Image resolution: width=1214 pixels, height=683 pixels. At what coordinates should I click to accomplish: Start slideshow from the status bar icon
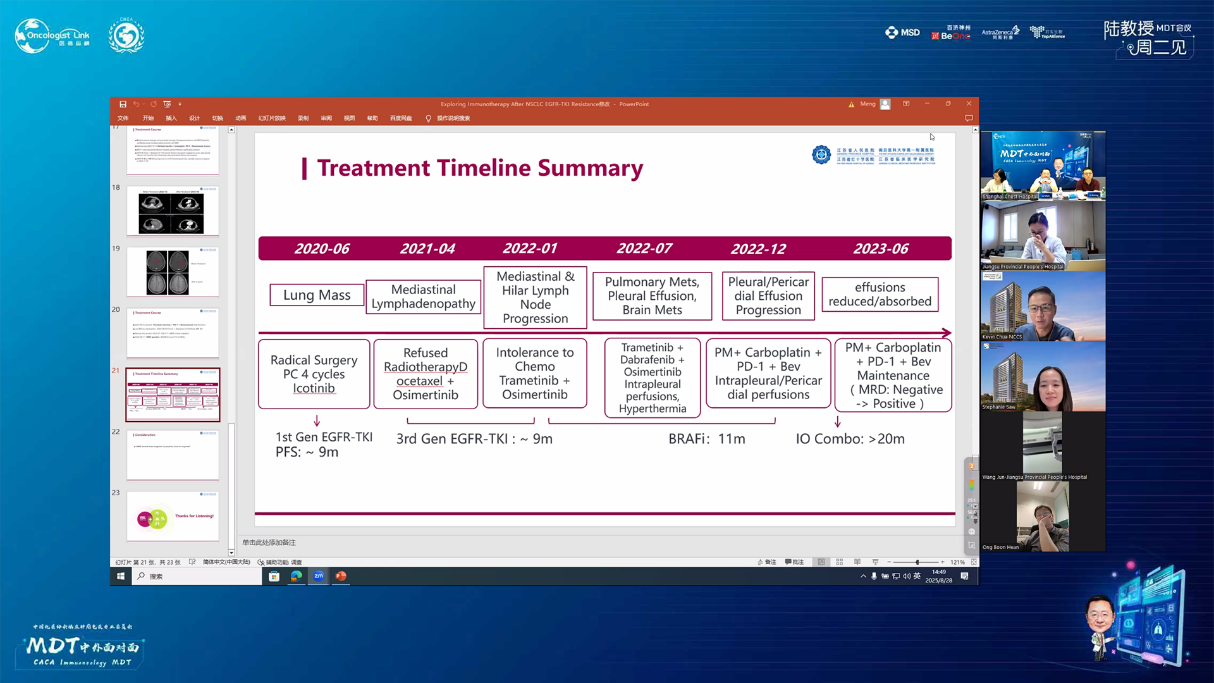click(875, 562)
